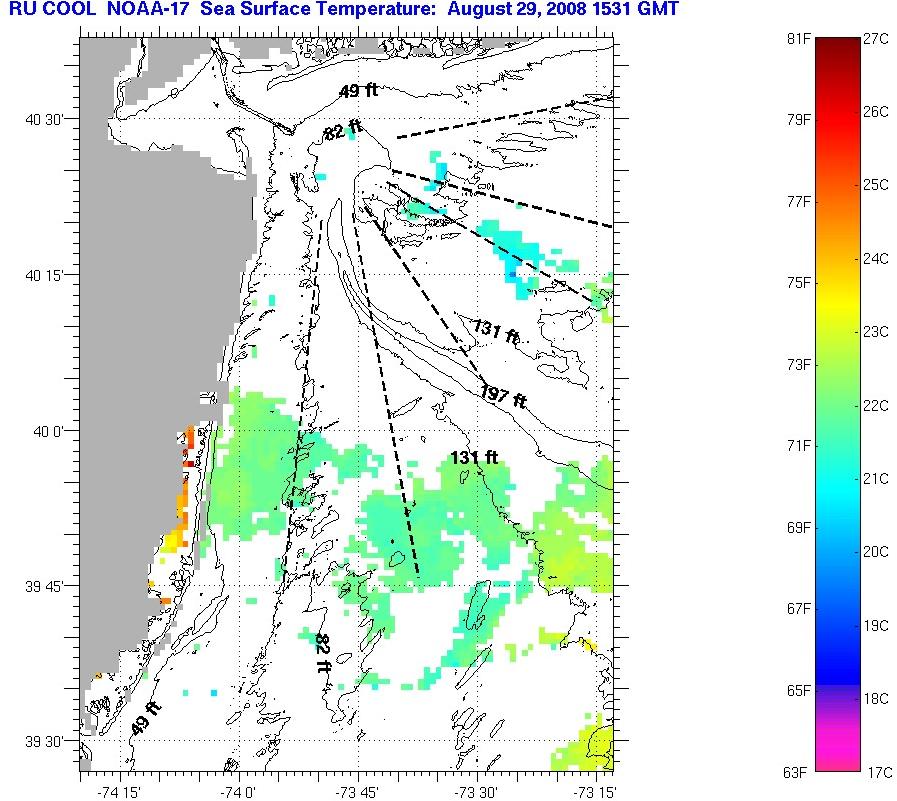Click the 40 30' latitude axis label
This screenshot has width=897, height=801.
46,120
